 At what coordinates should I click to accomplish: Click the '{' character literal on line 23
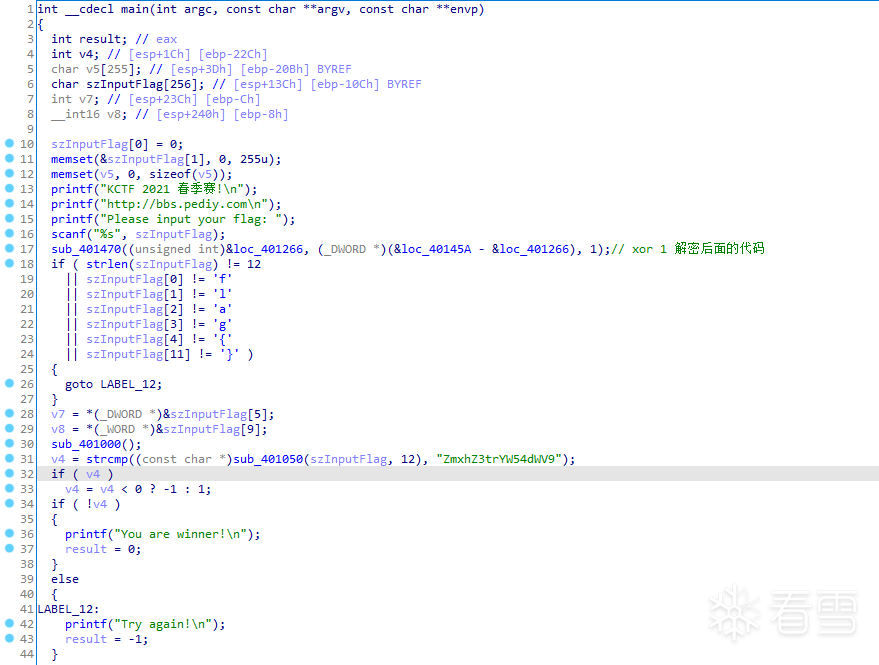tap(222, 339)
